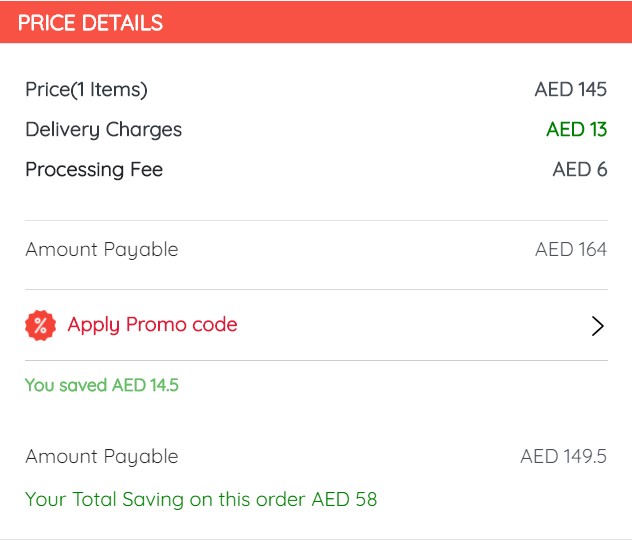Click the Amount Payable label beside AED 164

[x=101, y=250]
